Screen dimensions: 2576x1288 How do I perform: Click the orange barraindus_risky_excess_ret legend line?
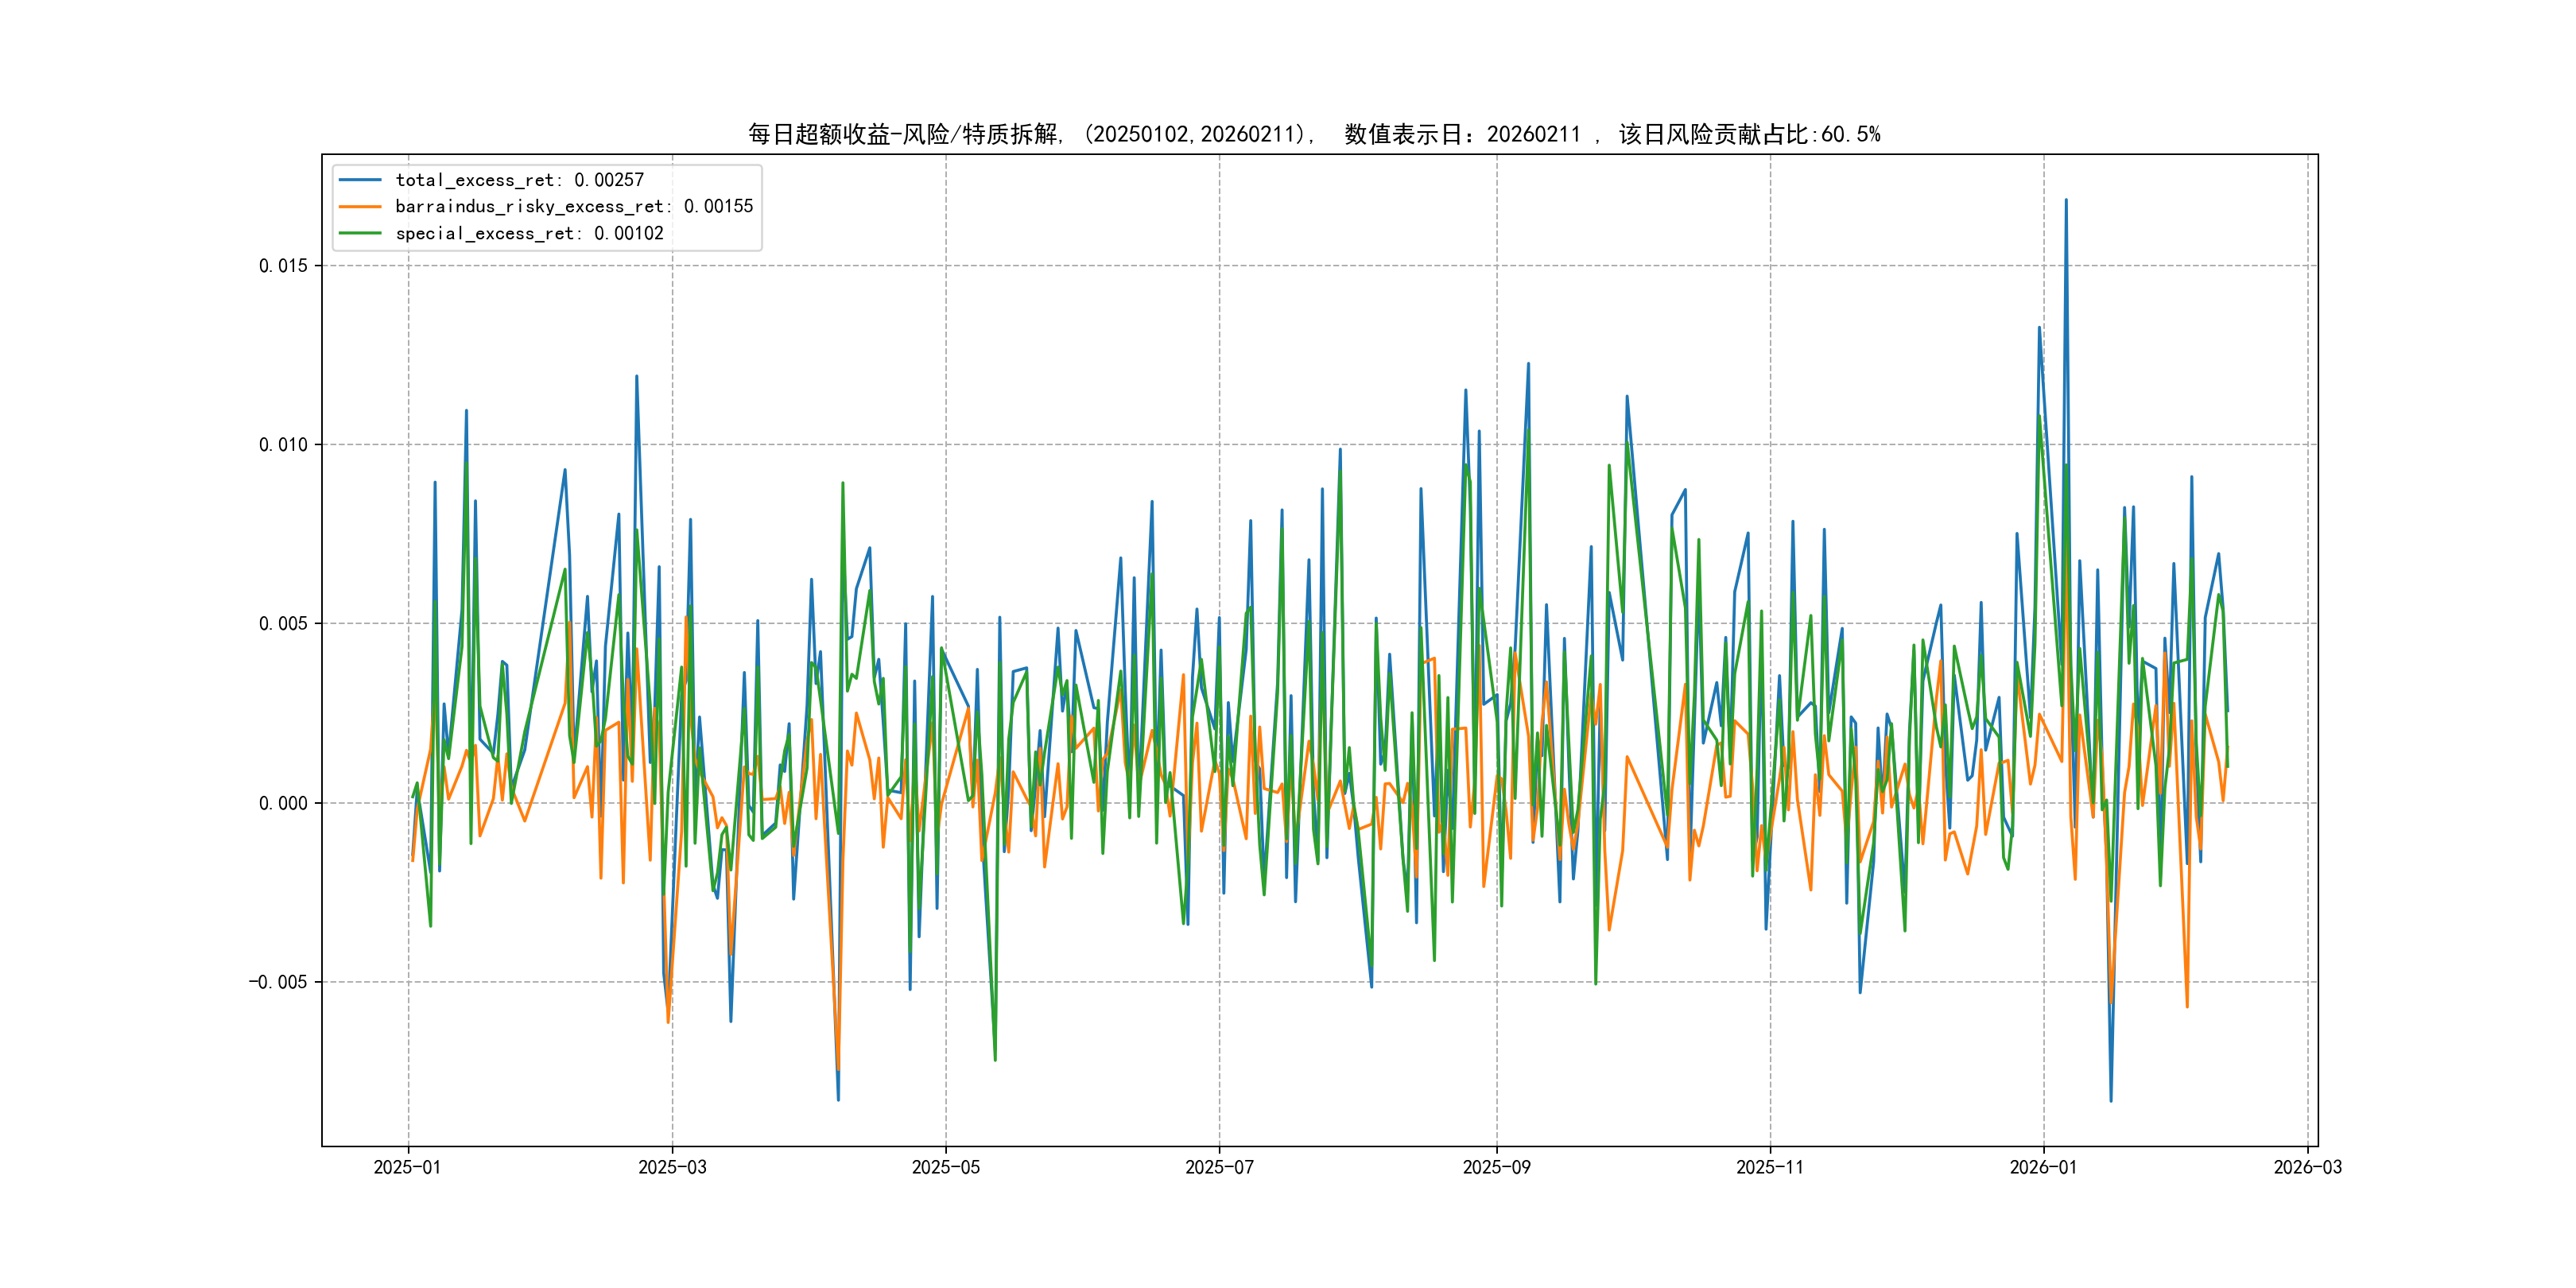tap(360, 207)
